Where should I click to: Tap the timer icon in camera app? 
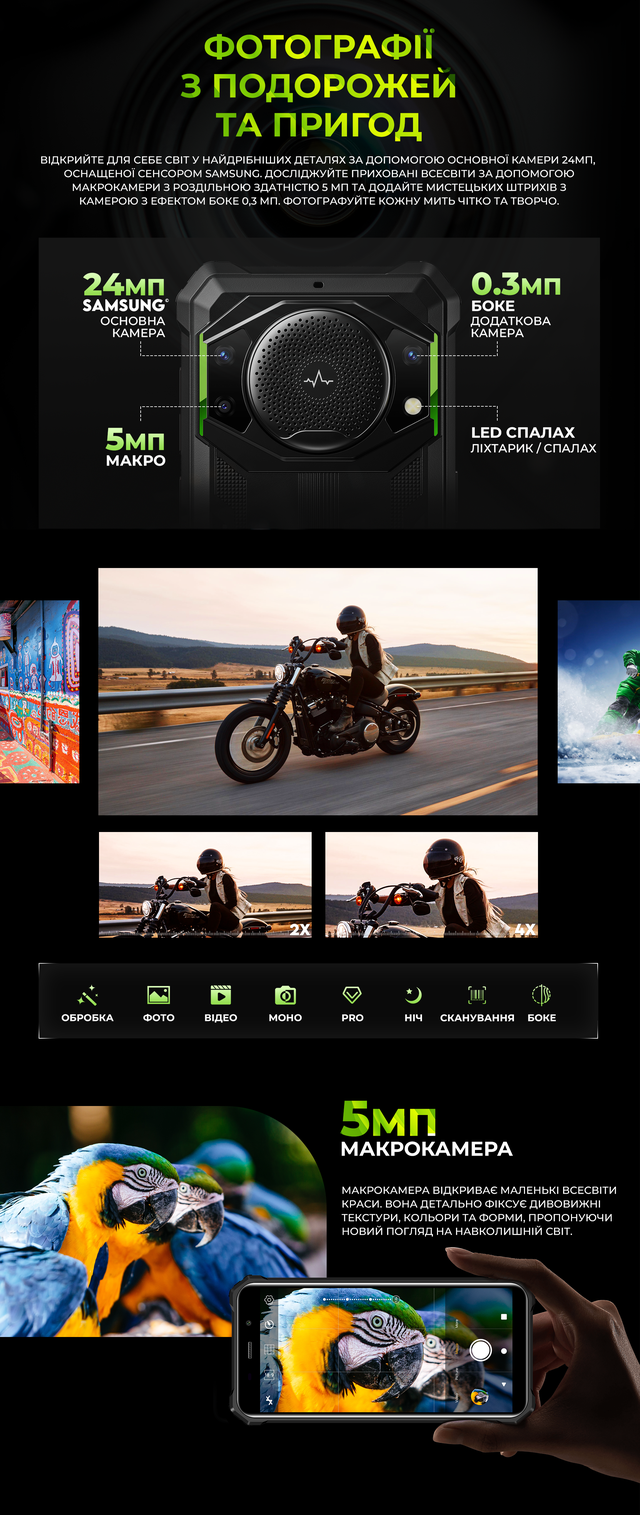(269, 1324)
